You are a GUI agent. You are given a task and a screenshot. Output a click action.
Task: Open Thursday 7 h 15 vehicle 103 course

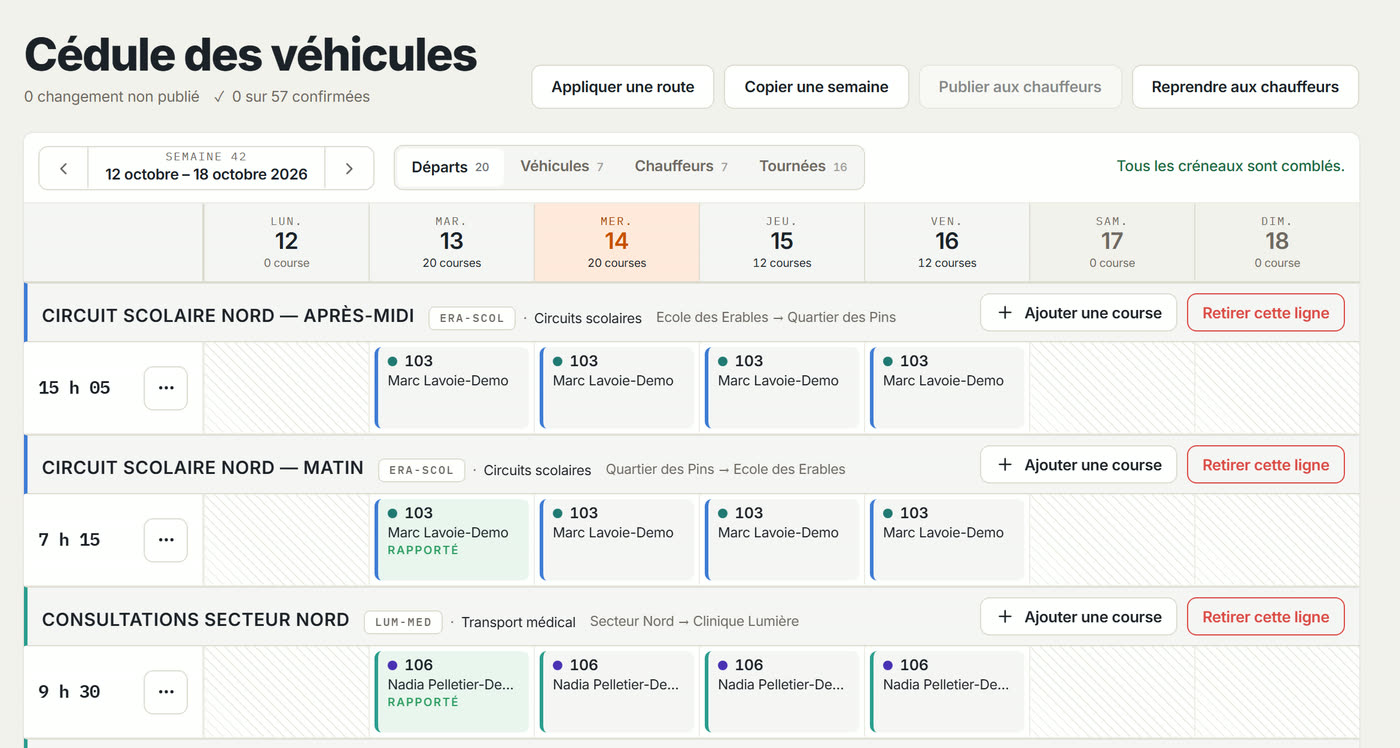[x=782, y=540]
